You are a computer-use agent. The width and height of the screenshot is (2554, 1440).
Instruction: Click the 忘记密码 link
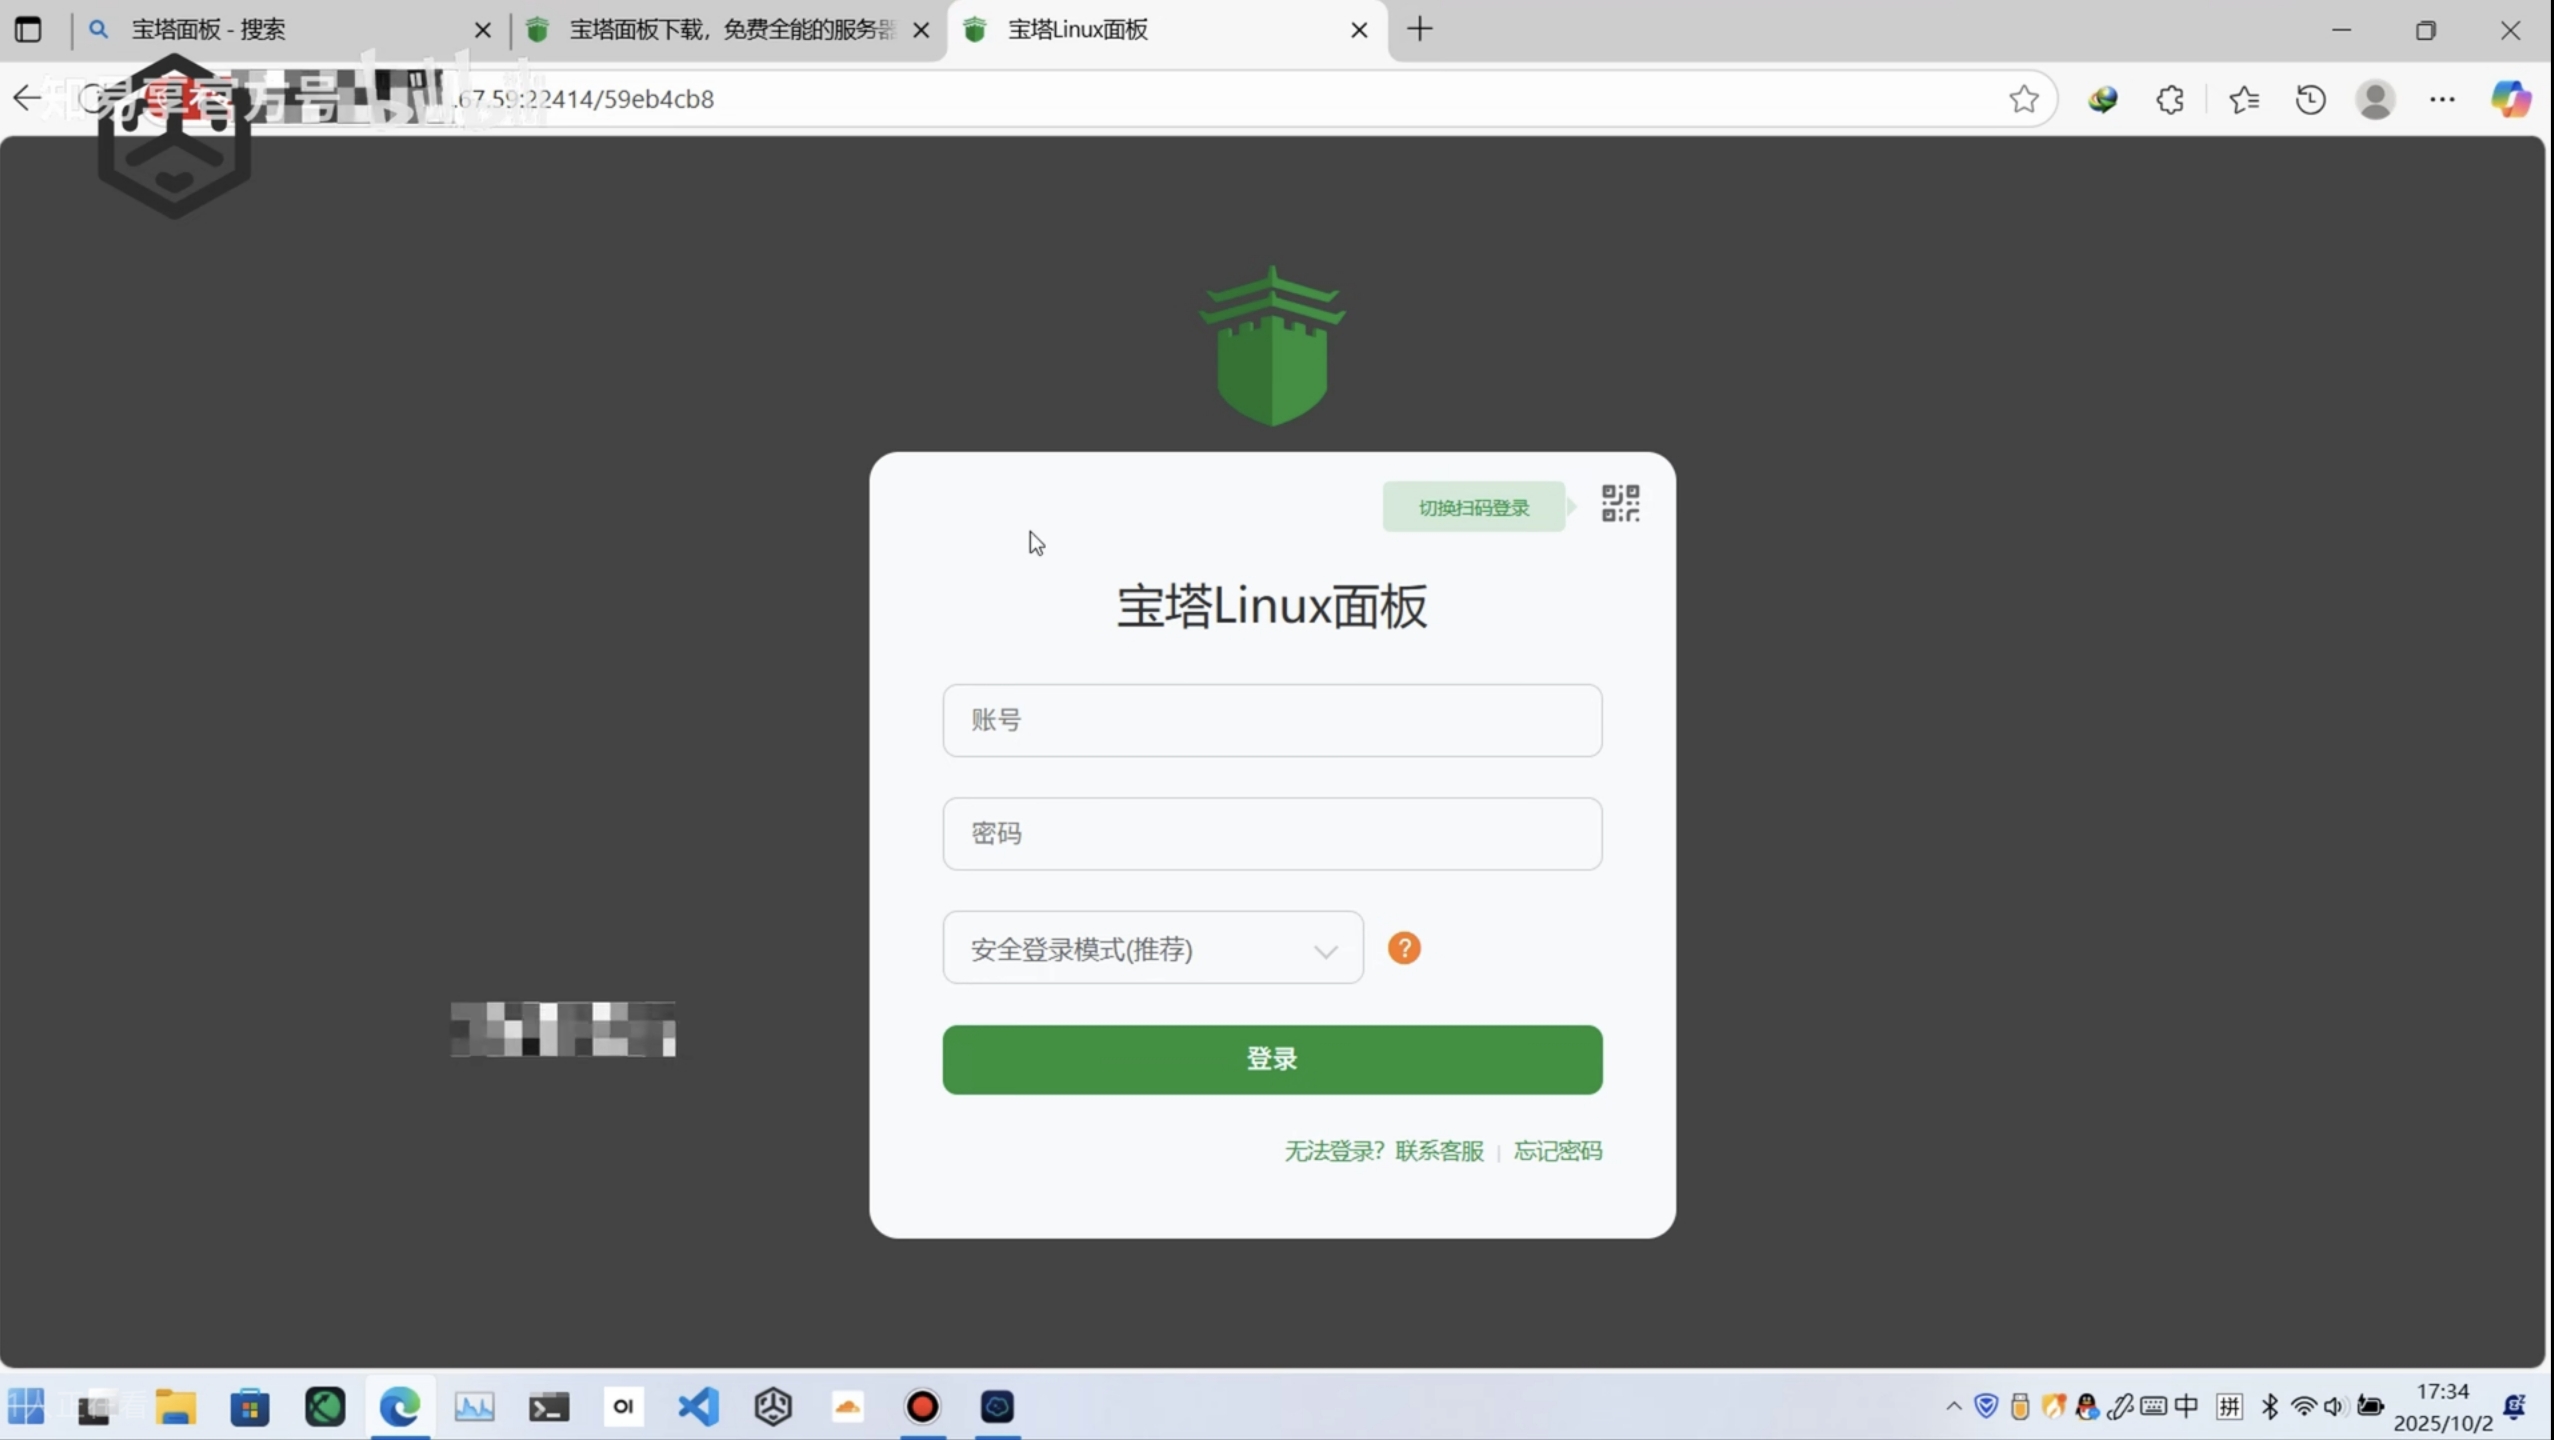coord(1557,1151)
